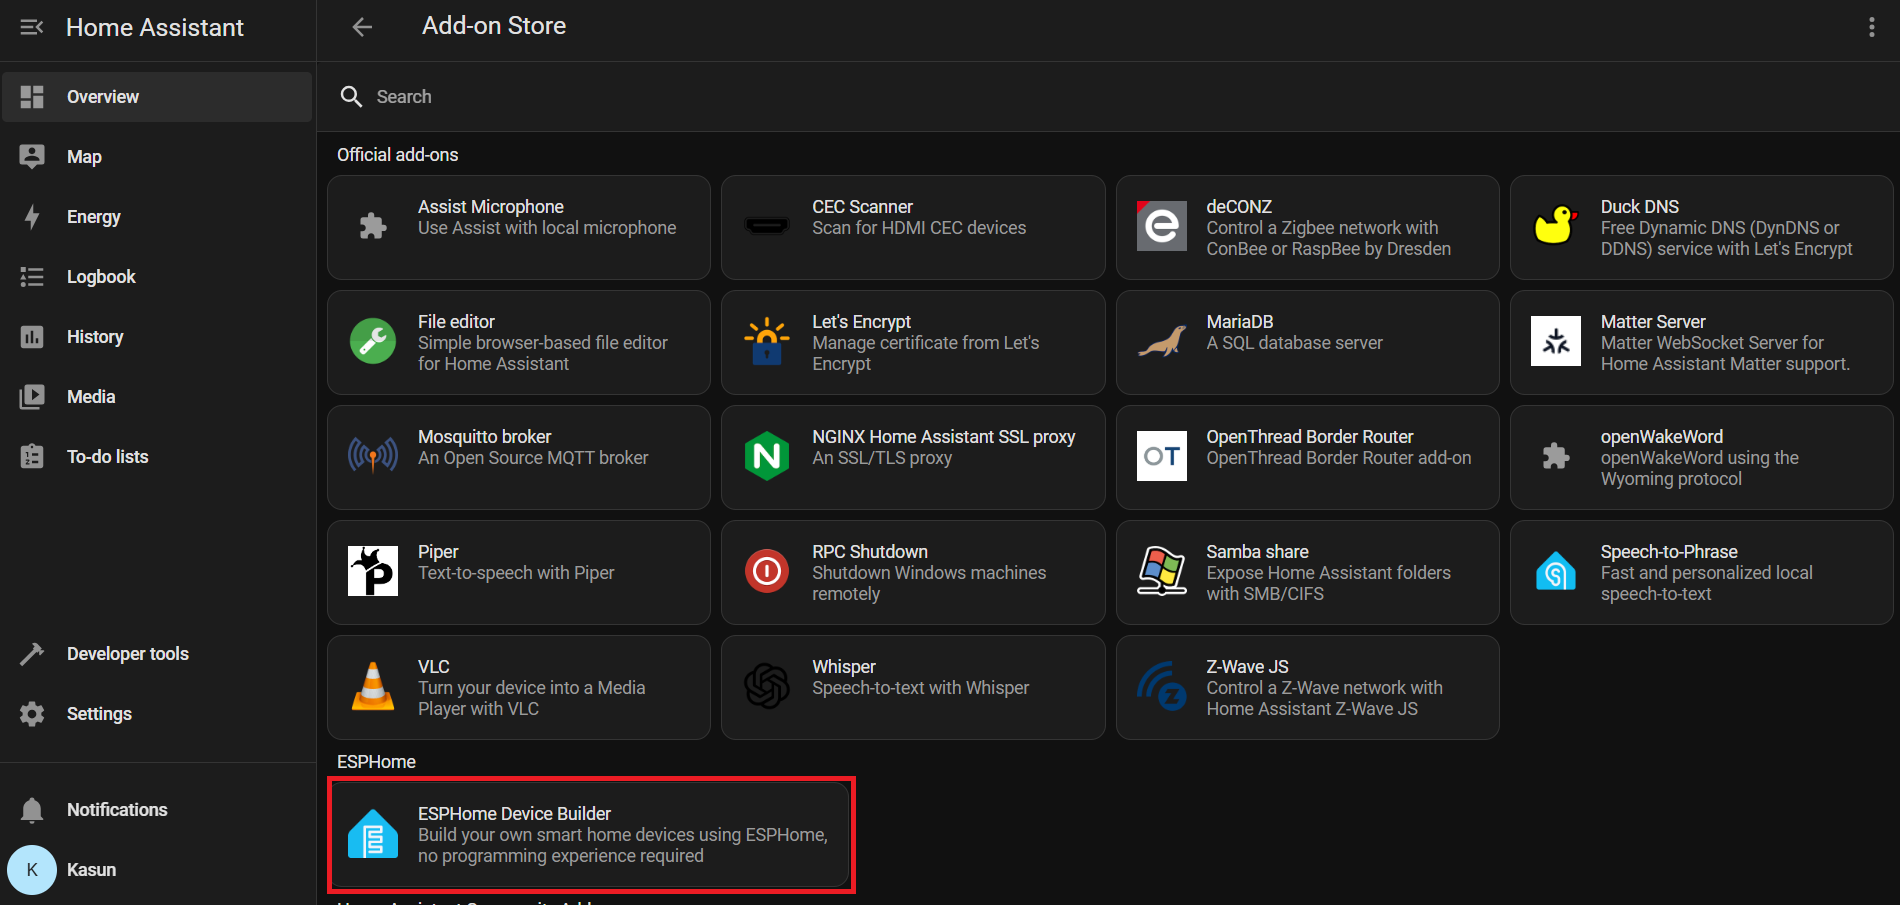Open the openWakeWord add-on title
The width and height of the screenshot is (1900, 905).
[1662, 437]
